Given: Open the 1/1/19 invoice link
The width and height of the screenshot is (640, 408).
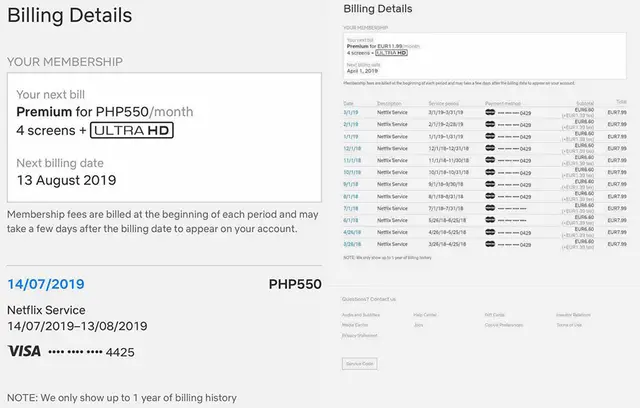Looking at the screenshot, I should coord(350,136).
